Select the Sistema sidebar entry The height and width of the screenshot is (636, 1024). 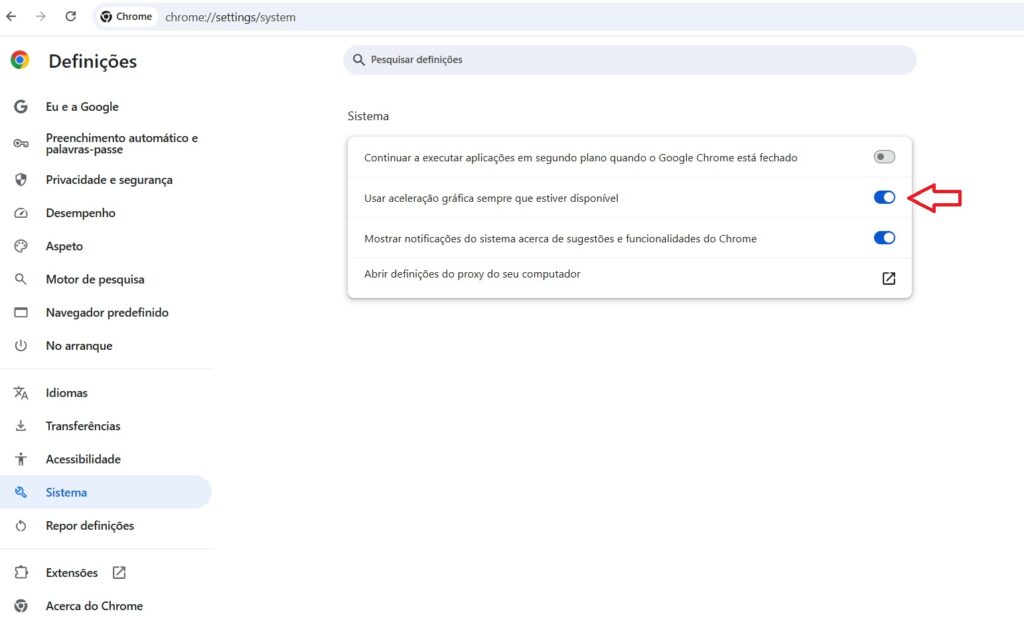pyautogui.click(x=66, y=492)
